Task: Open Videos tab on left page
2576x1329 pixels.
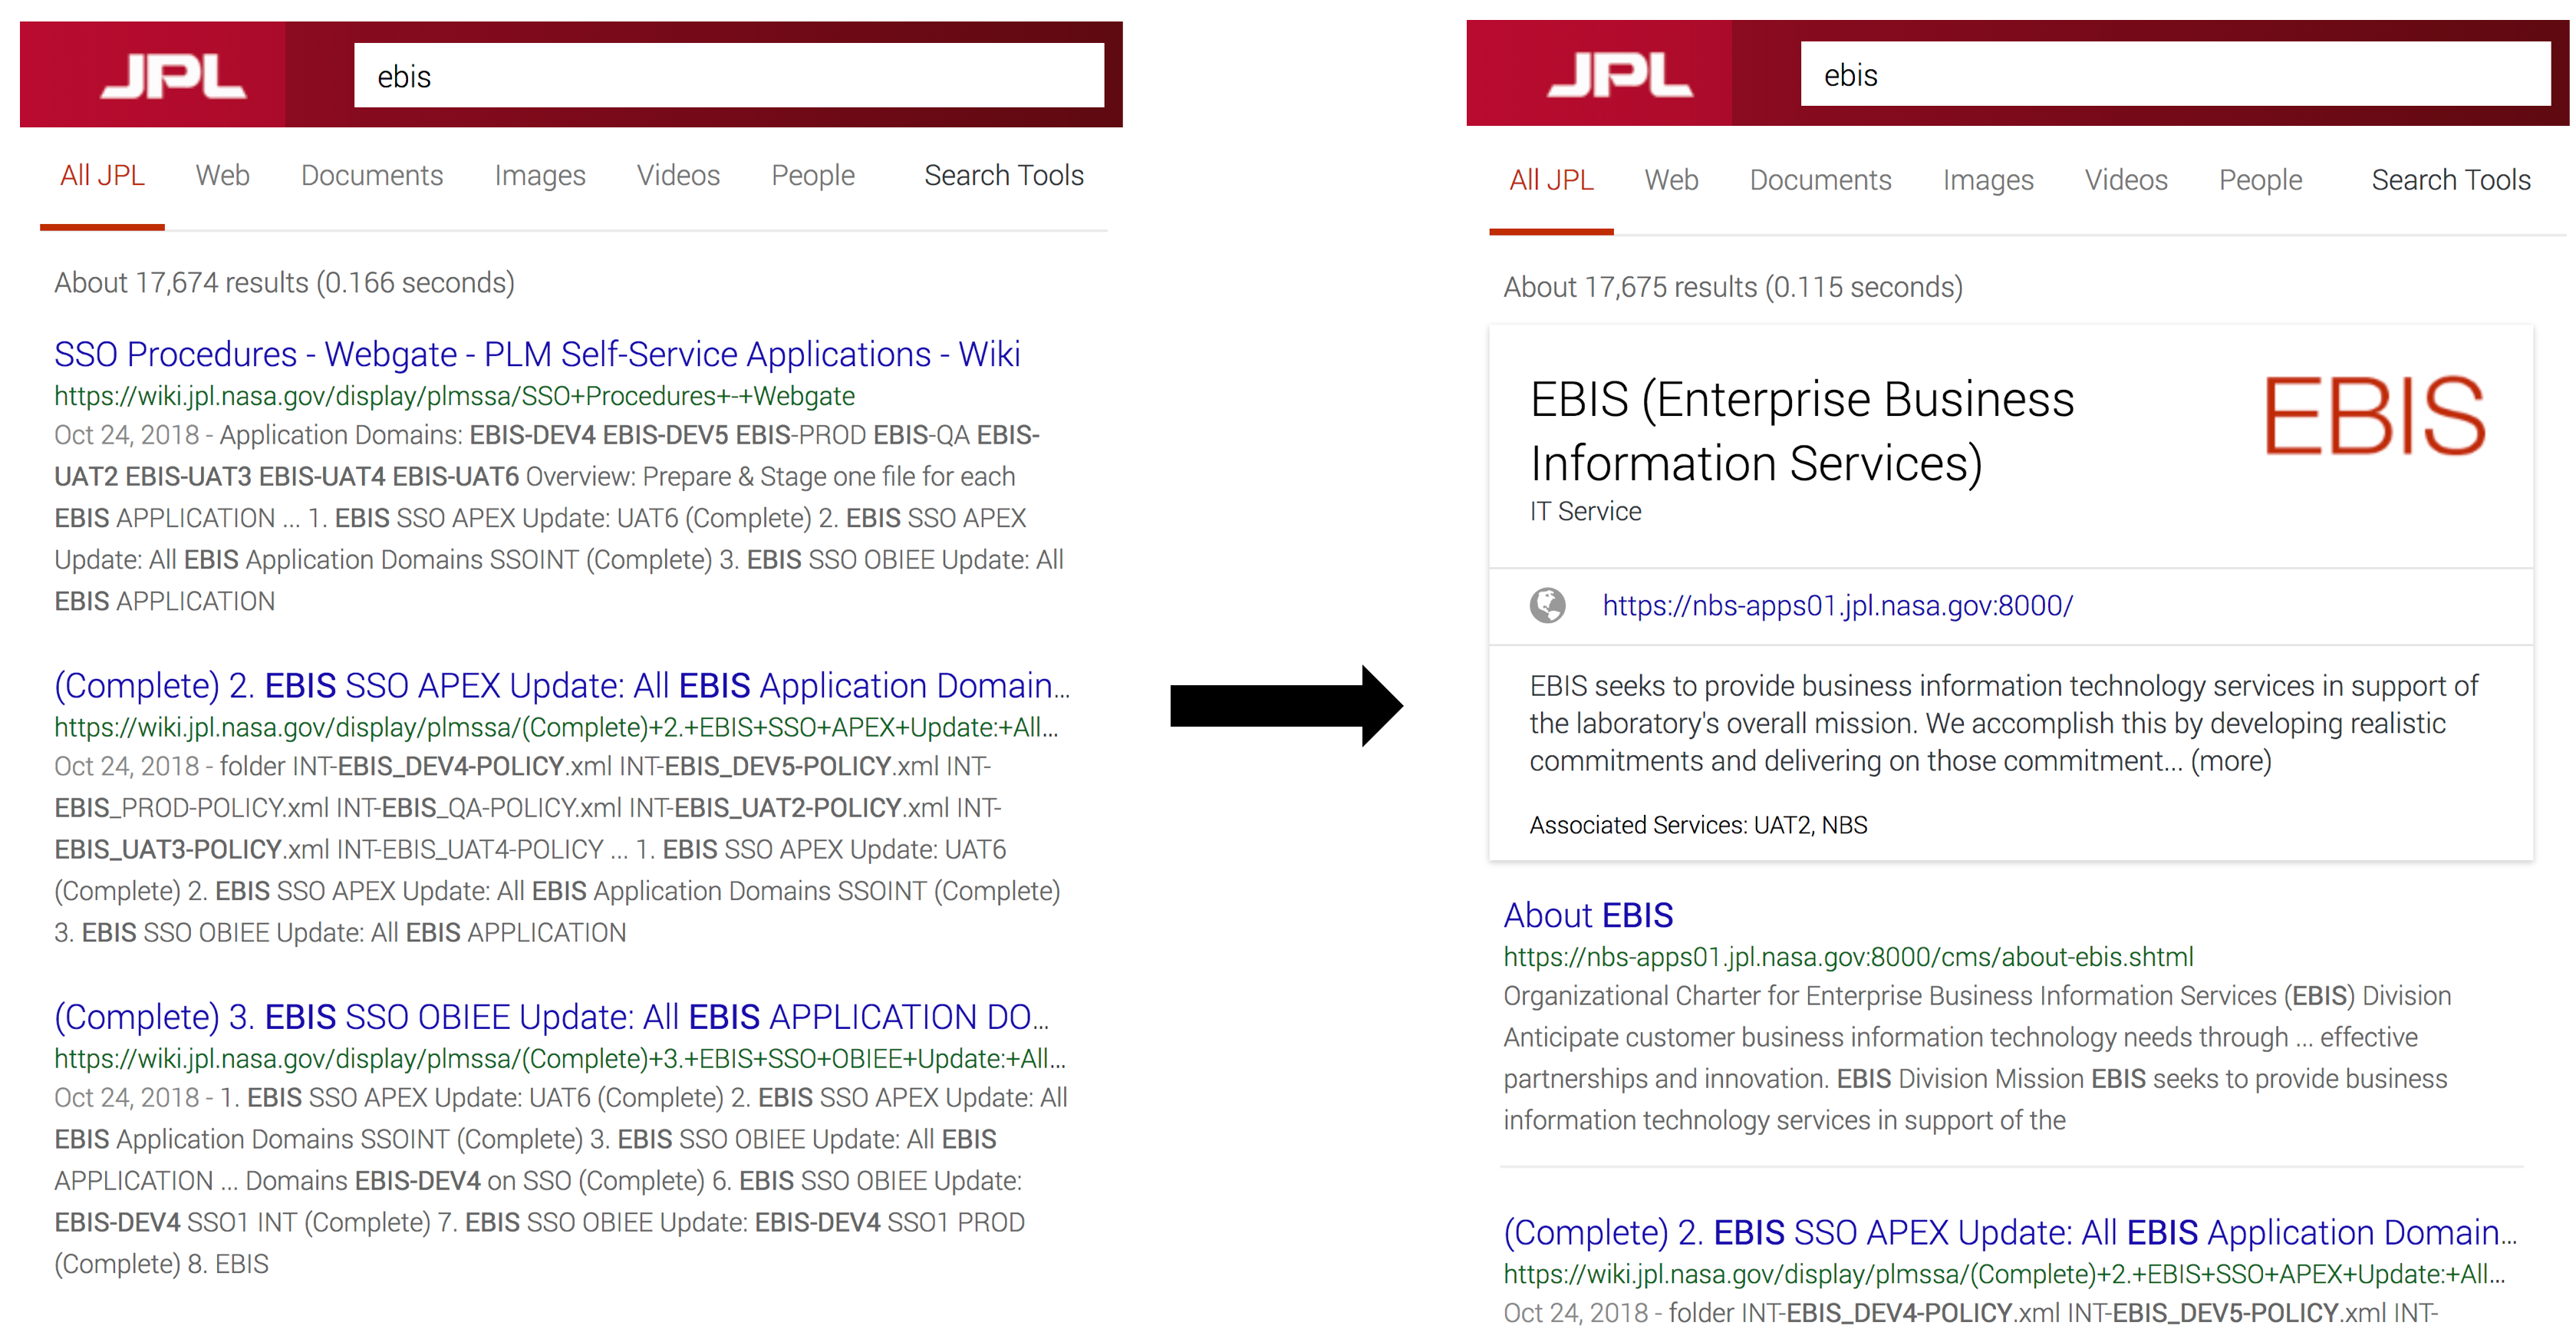Action: pos(678,175)
